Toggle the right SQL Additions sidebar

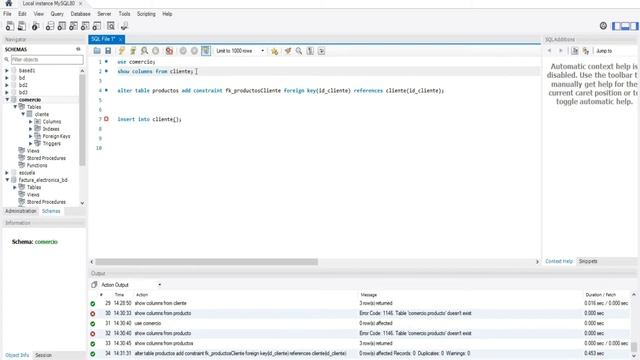(x=634, y=26)
